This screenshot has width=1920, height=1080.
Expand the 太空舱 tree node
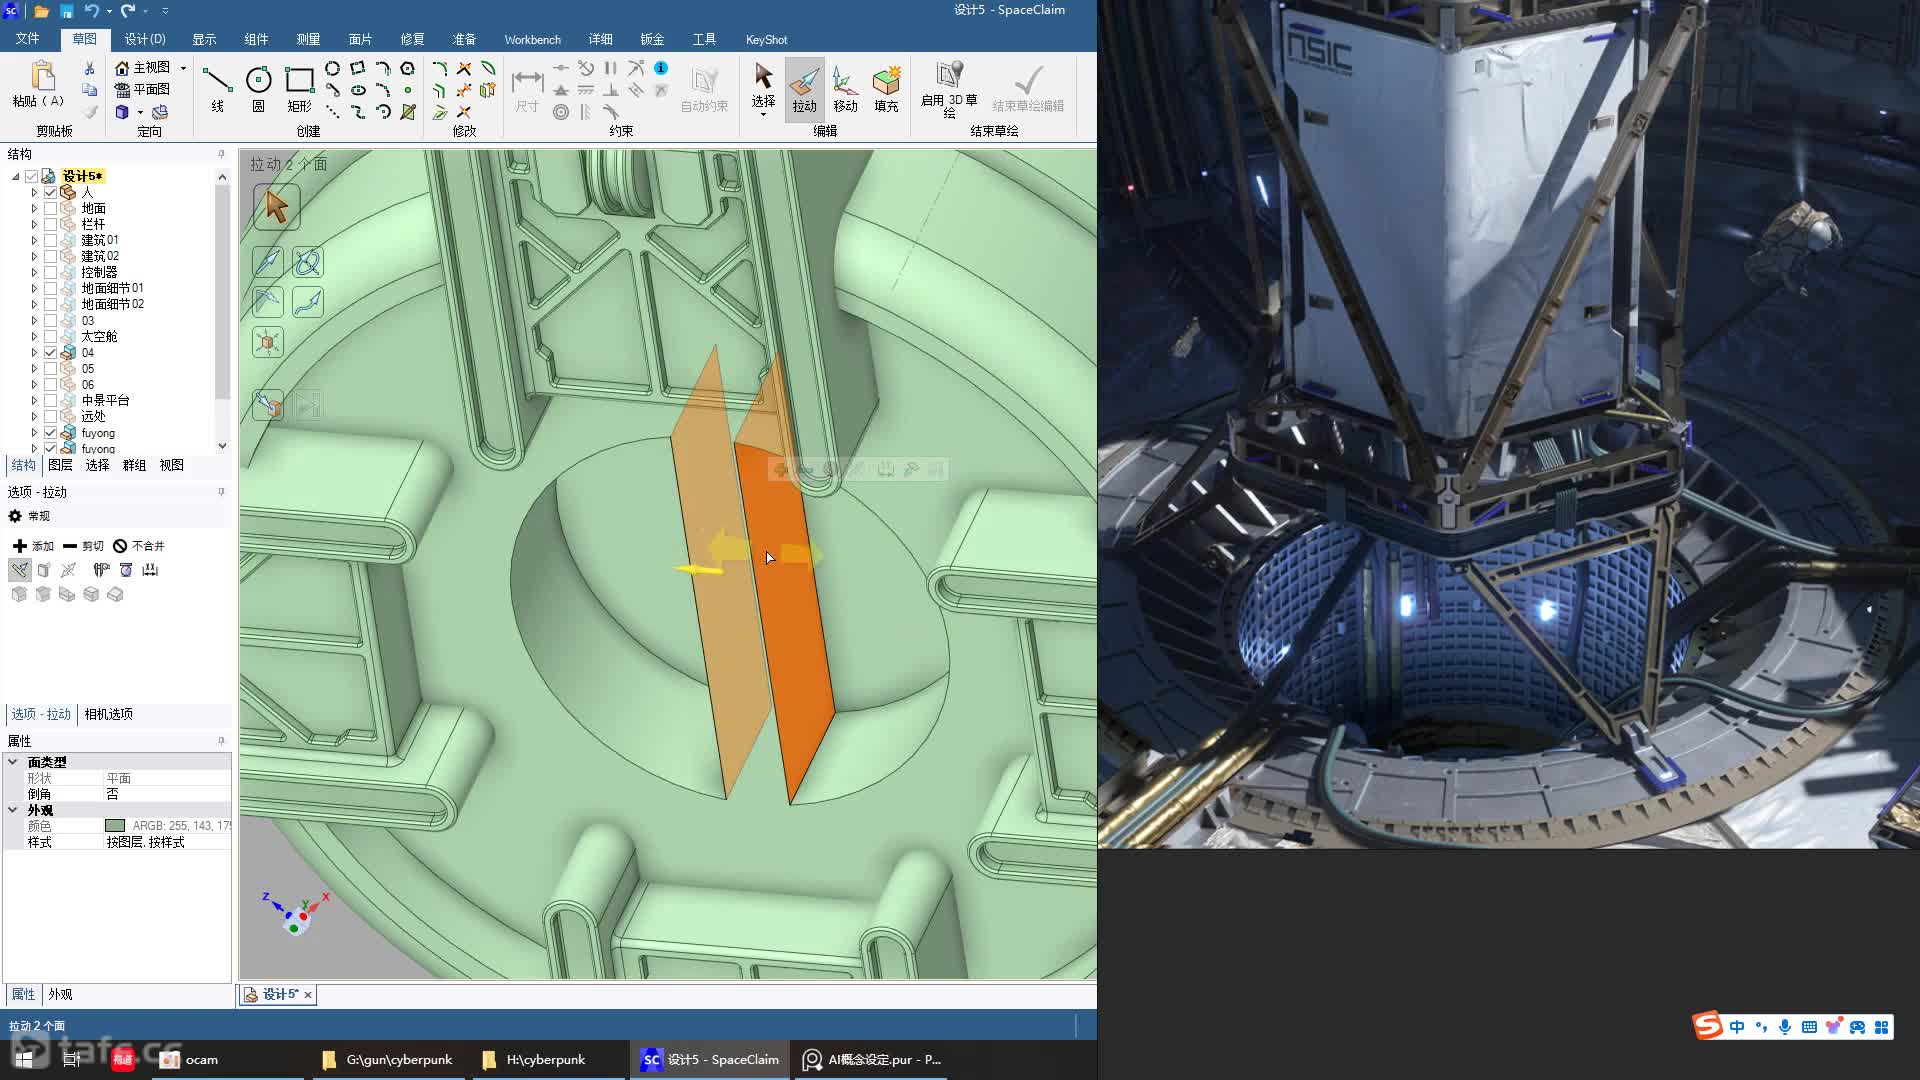click(34, 336)
